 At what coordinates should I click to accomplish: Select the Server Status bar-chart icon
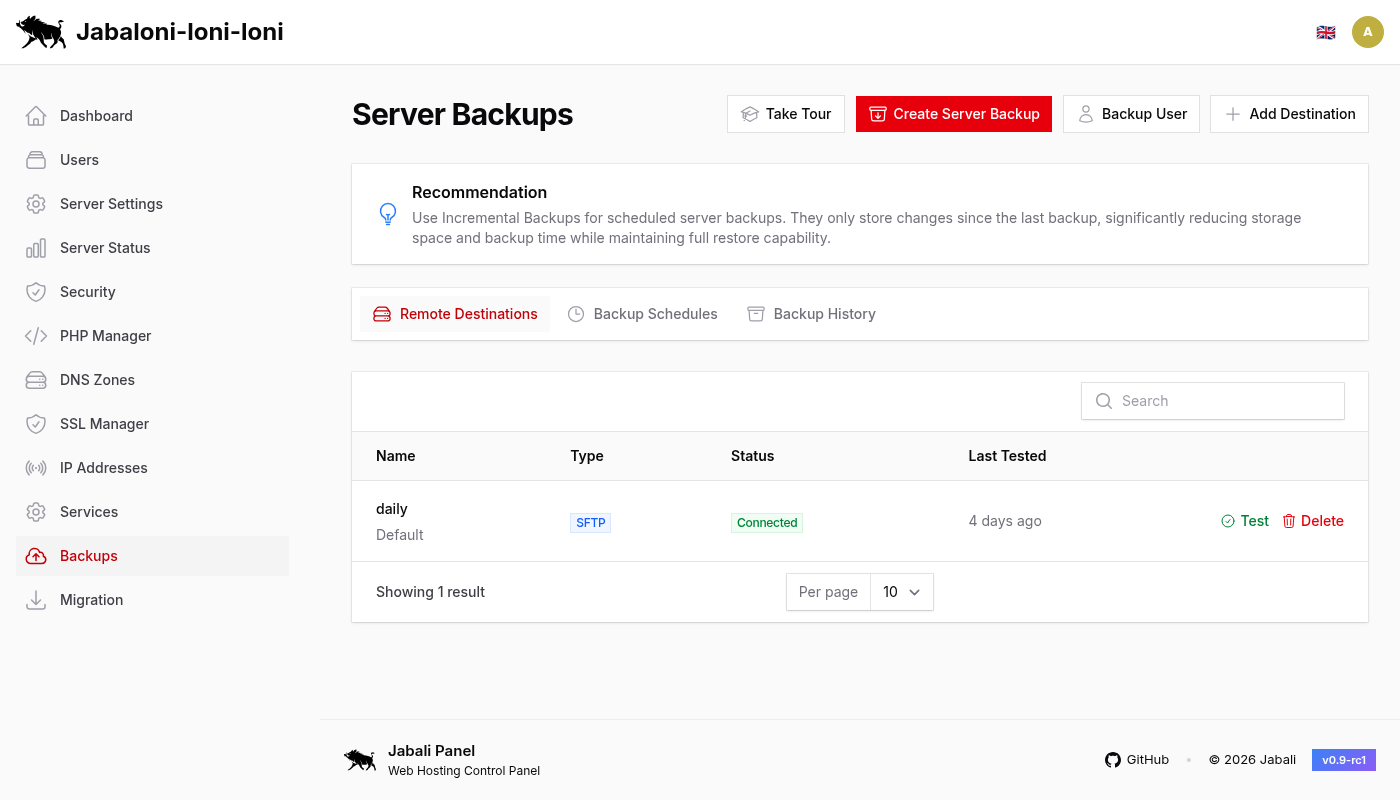coord(35,247)
